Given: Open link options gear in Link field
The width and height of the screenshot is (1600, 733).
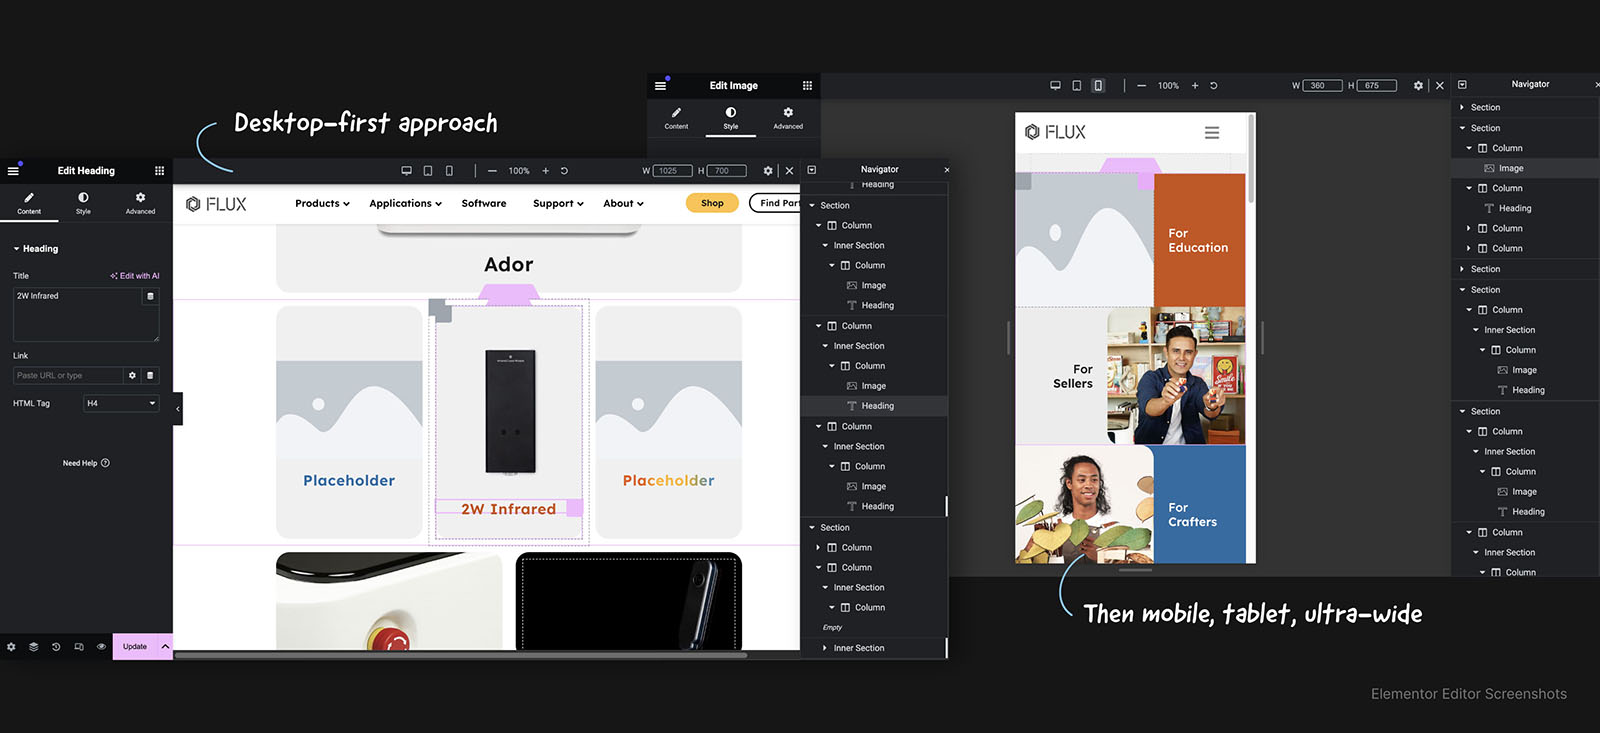Looking at the screenshot, I should [x=132, y=376].
